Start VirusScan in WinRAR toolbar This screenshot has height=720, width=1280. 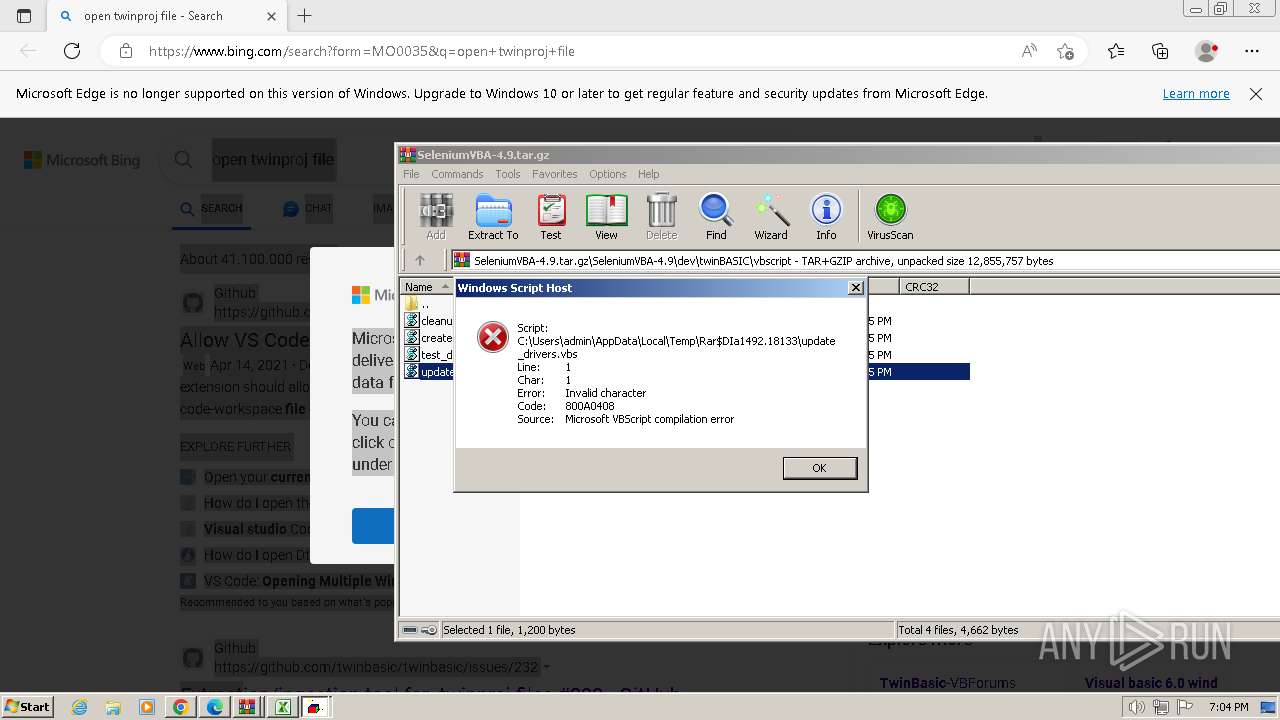[x=890, y=217]
